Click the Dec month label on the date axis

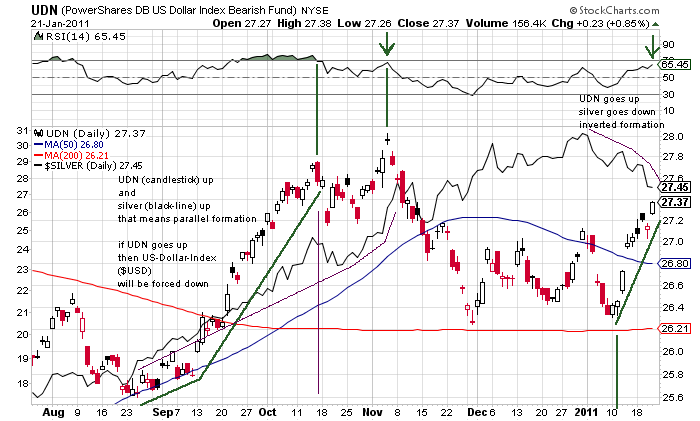pos(477,412)
